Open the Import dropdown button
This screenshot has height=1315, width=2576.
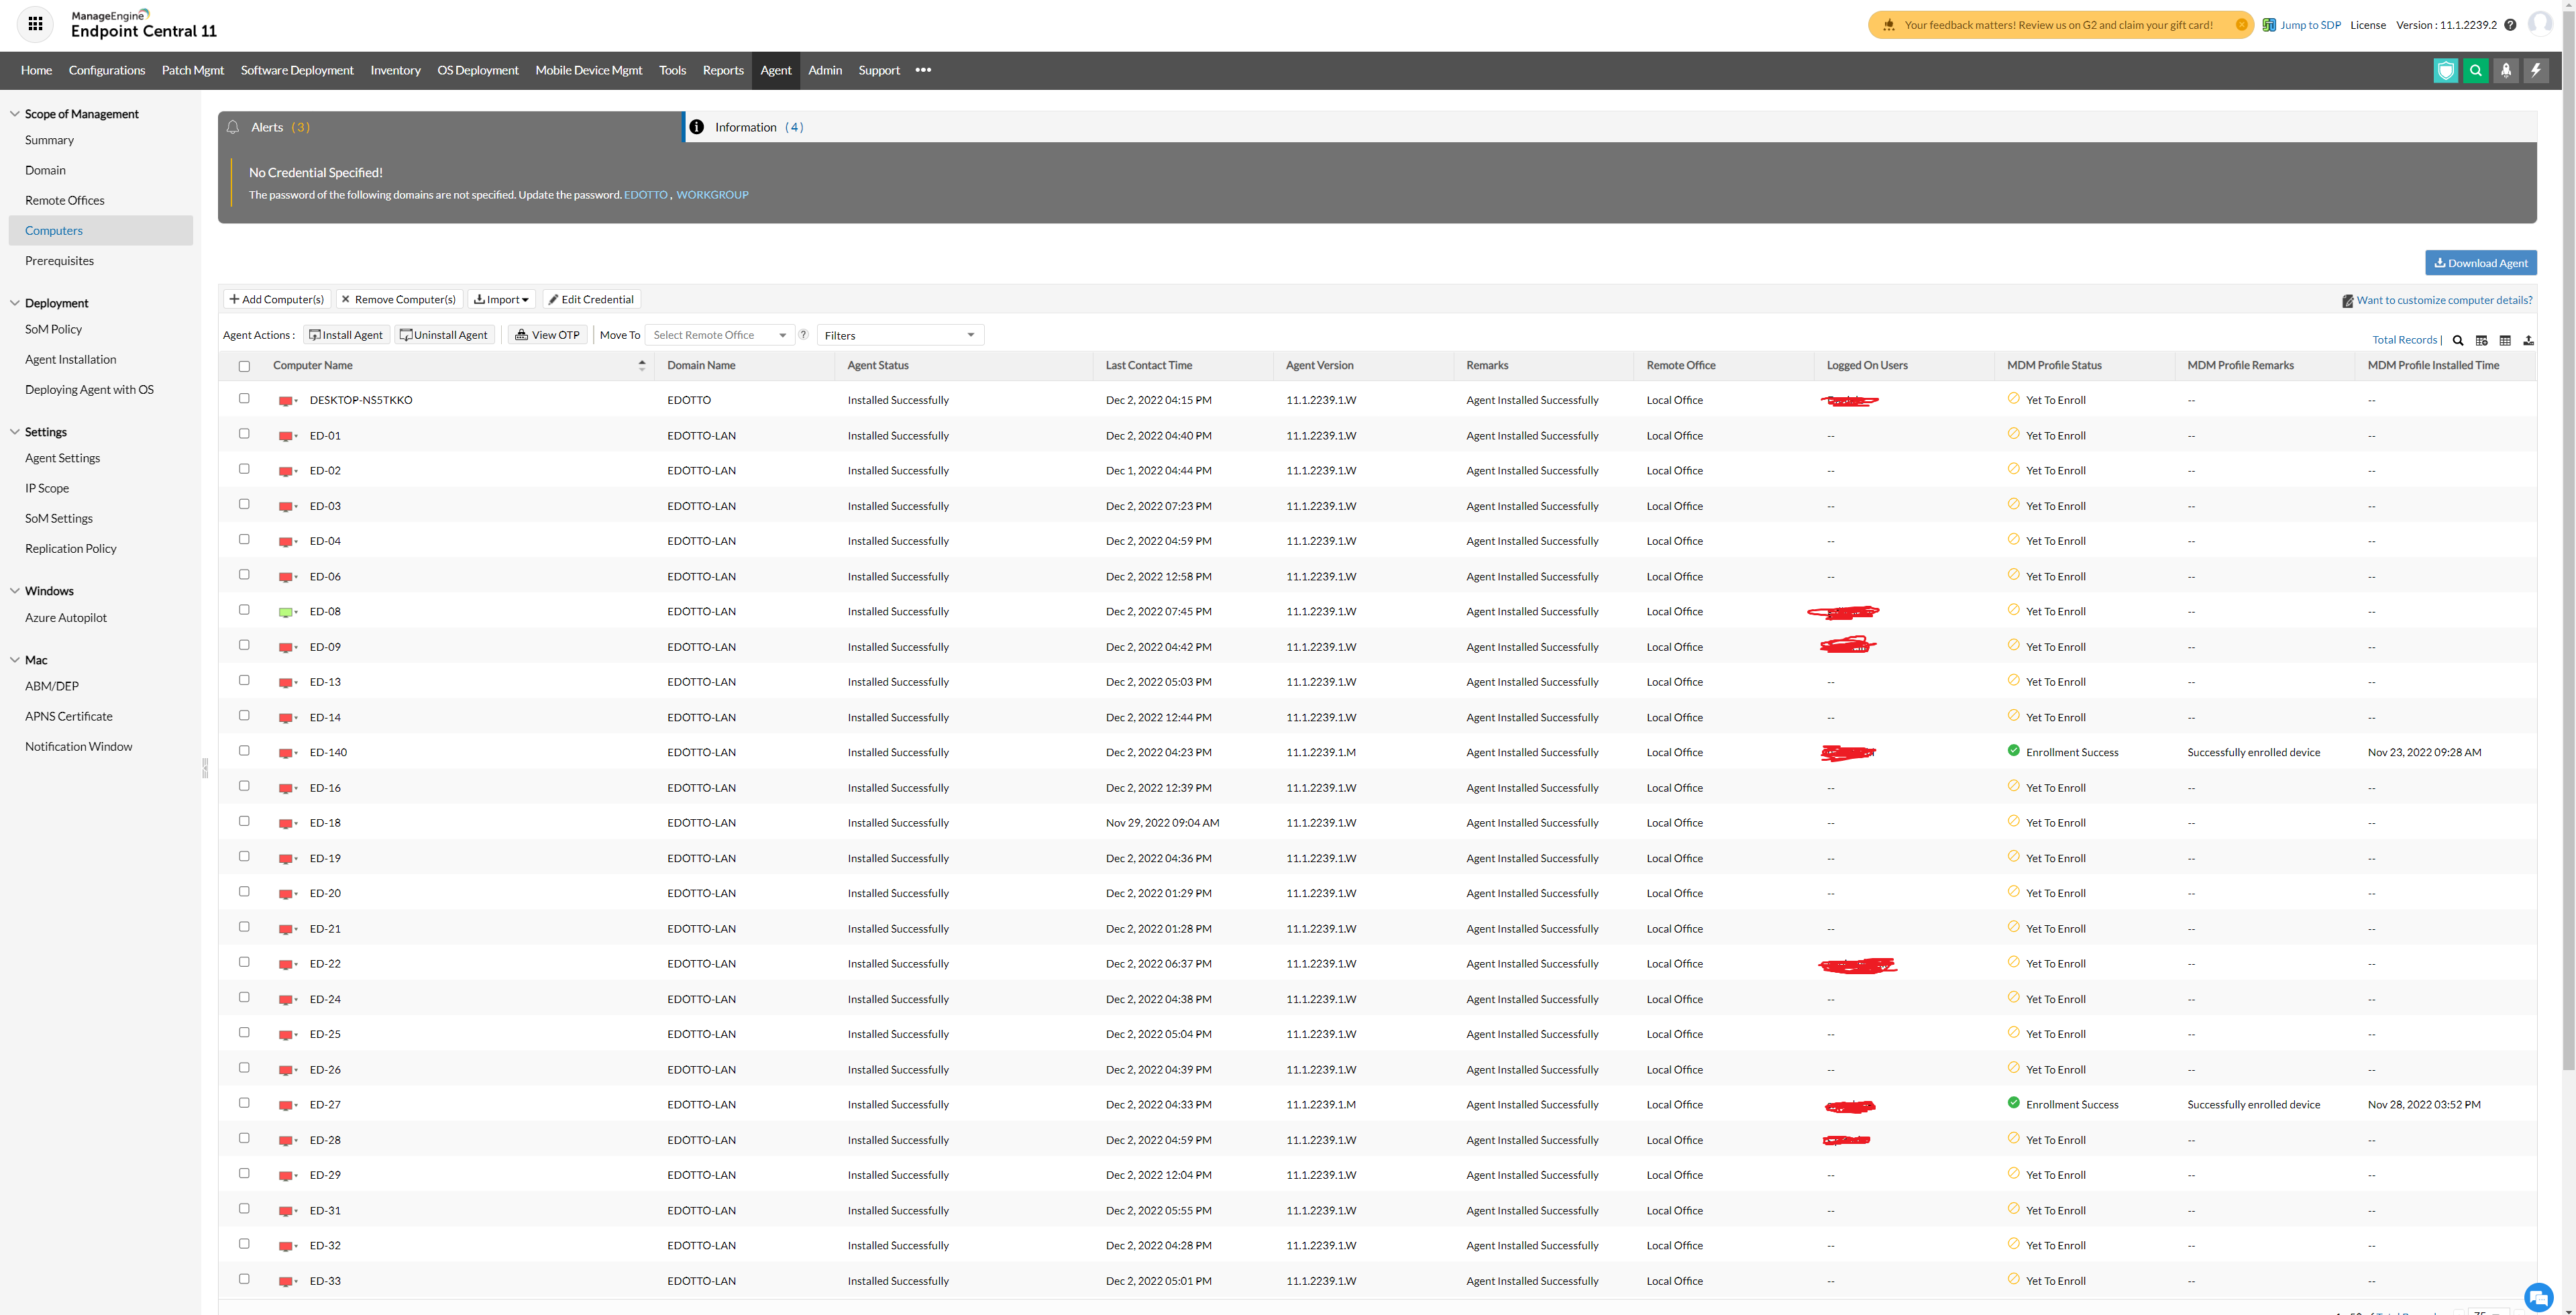pyautogui.click(x=501, y=299)
